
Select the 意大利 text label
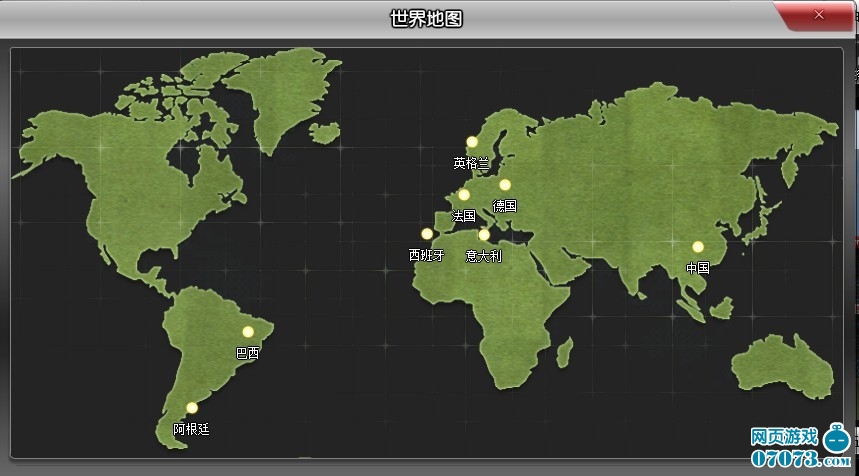[x=484, y=256]
